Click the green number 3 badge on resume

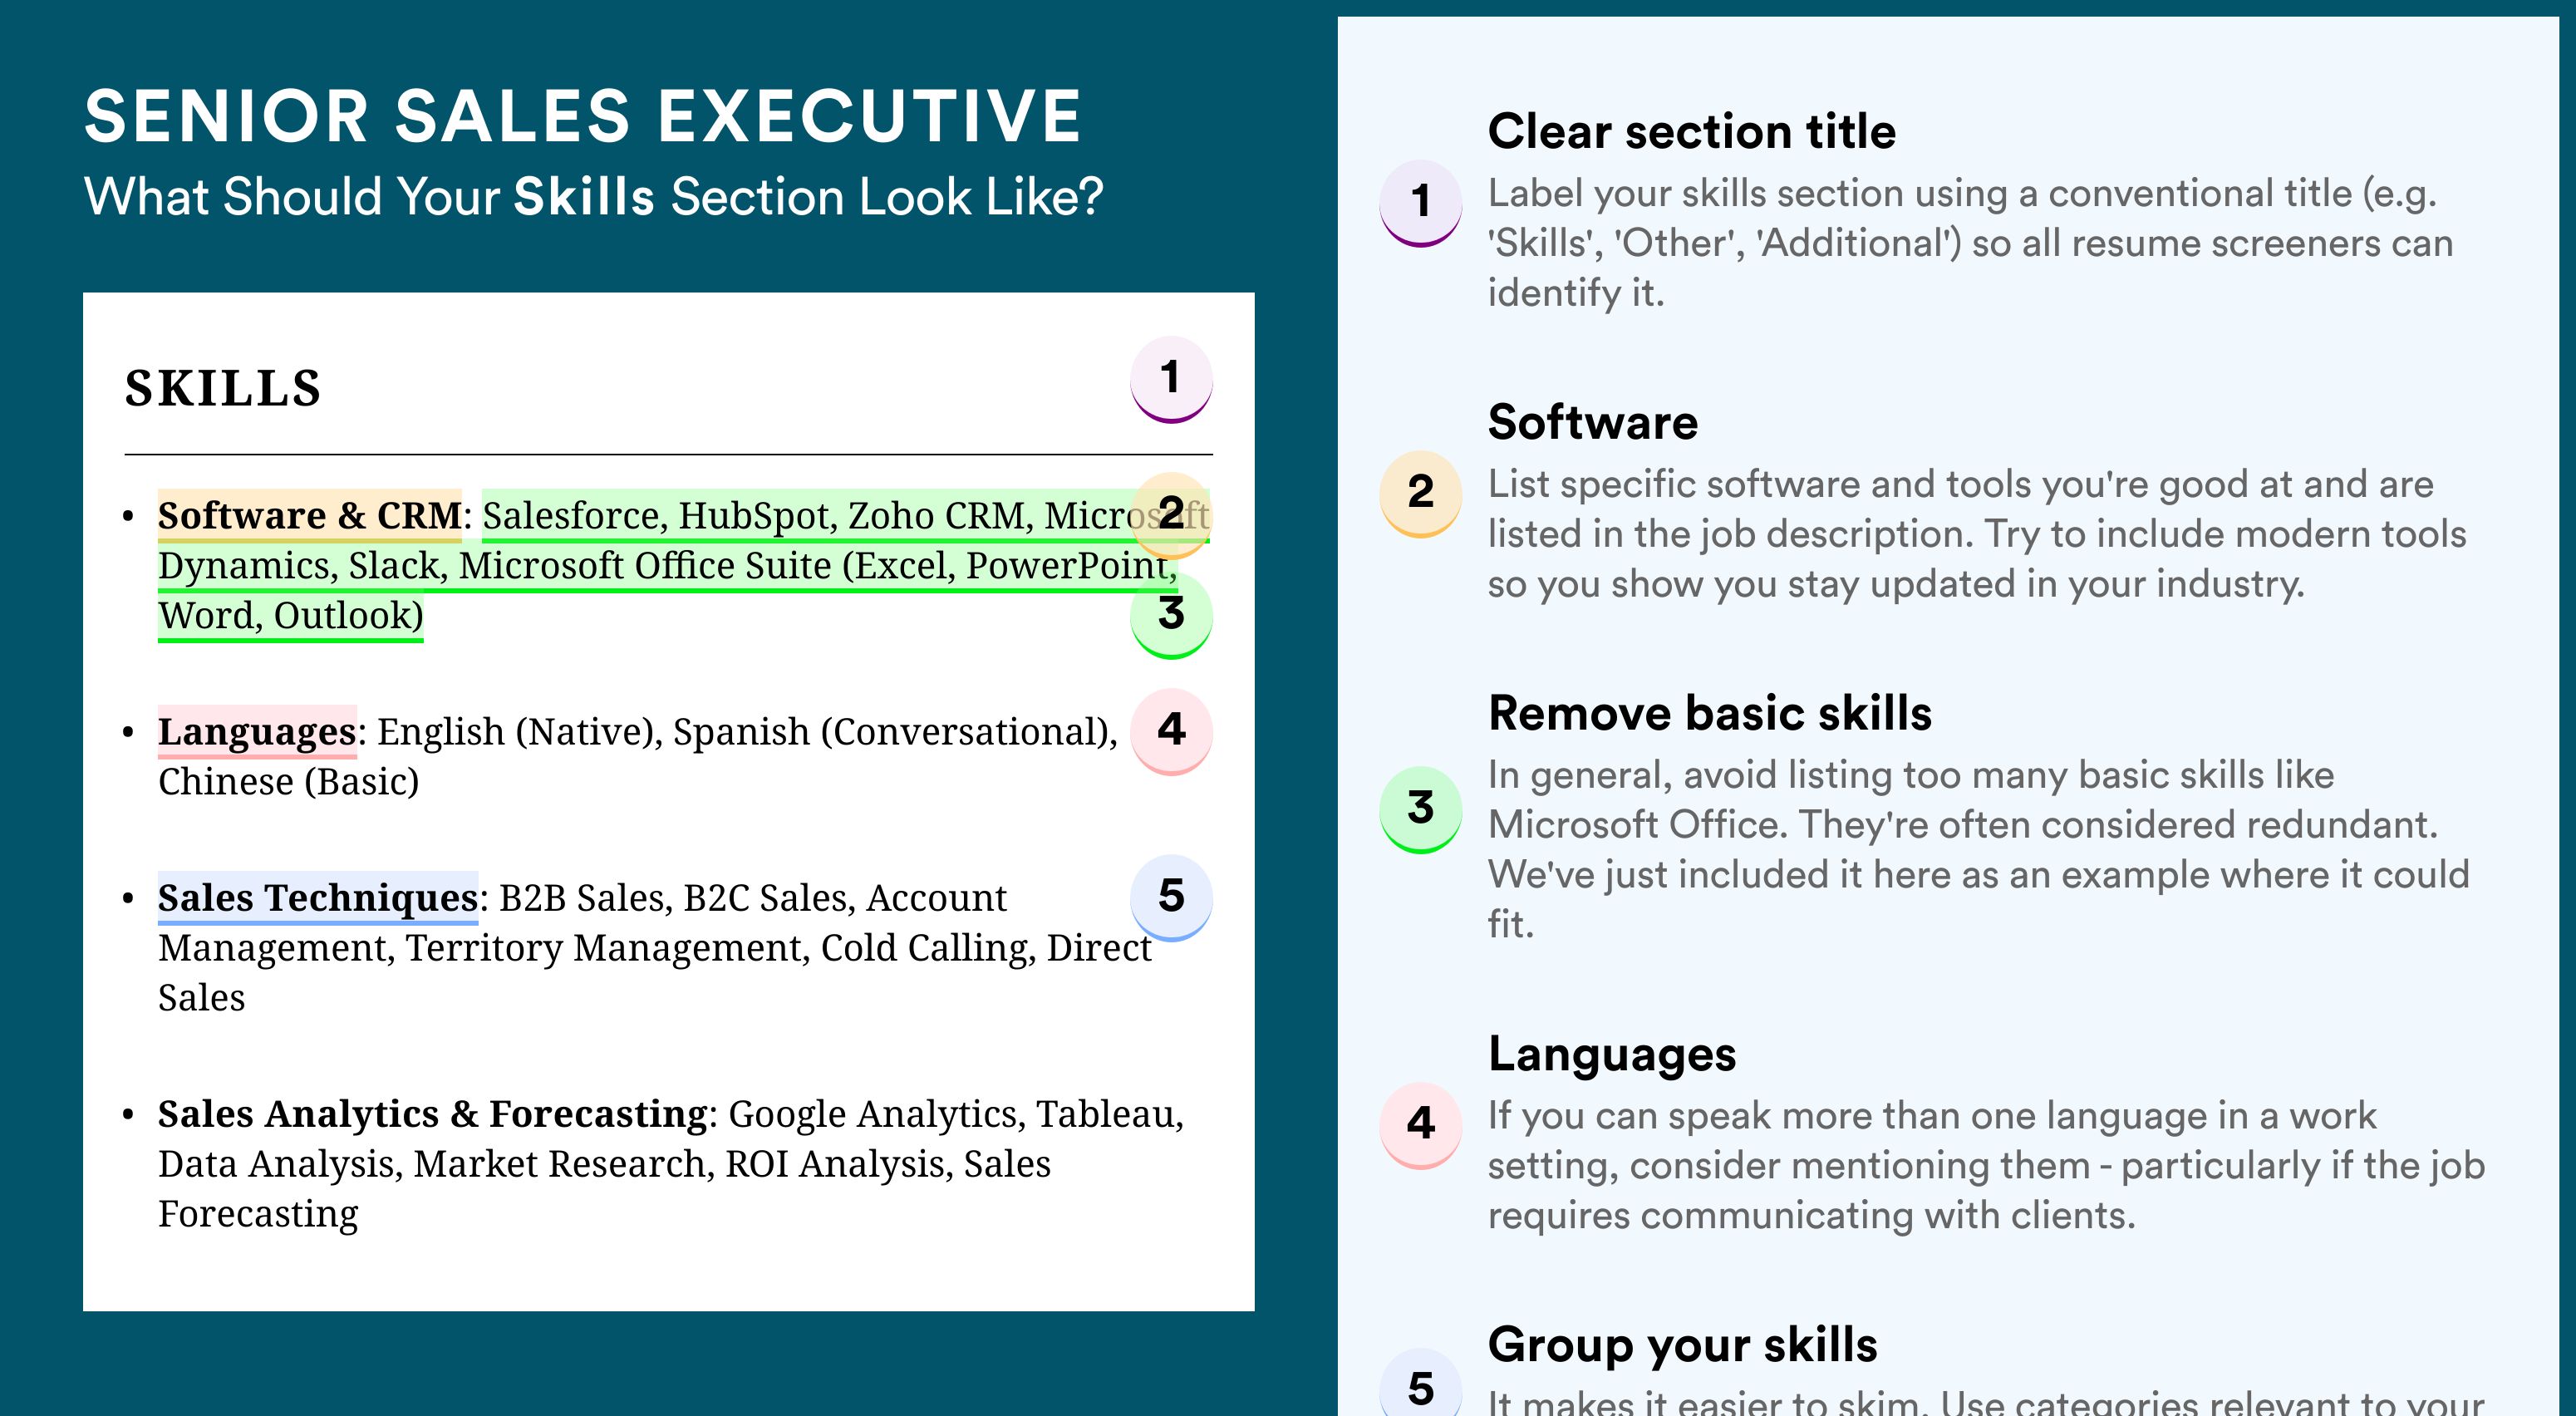[x=1171, y=615]
